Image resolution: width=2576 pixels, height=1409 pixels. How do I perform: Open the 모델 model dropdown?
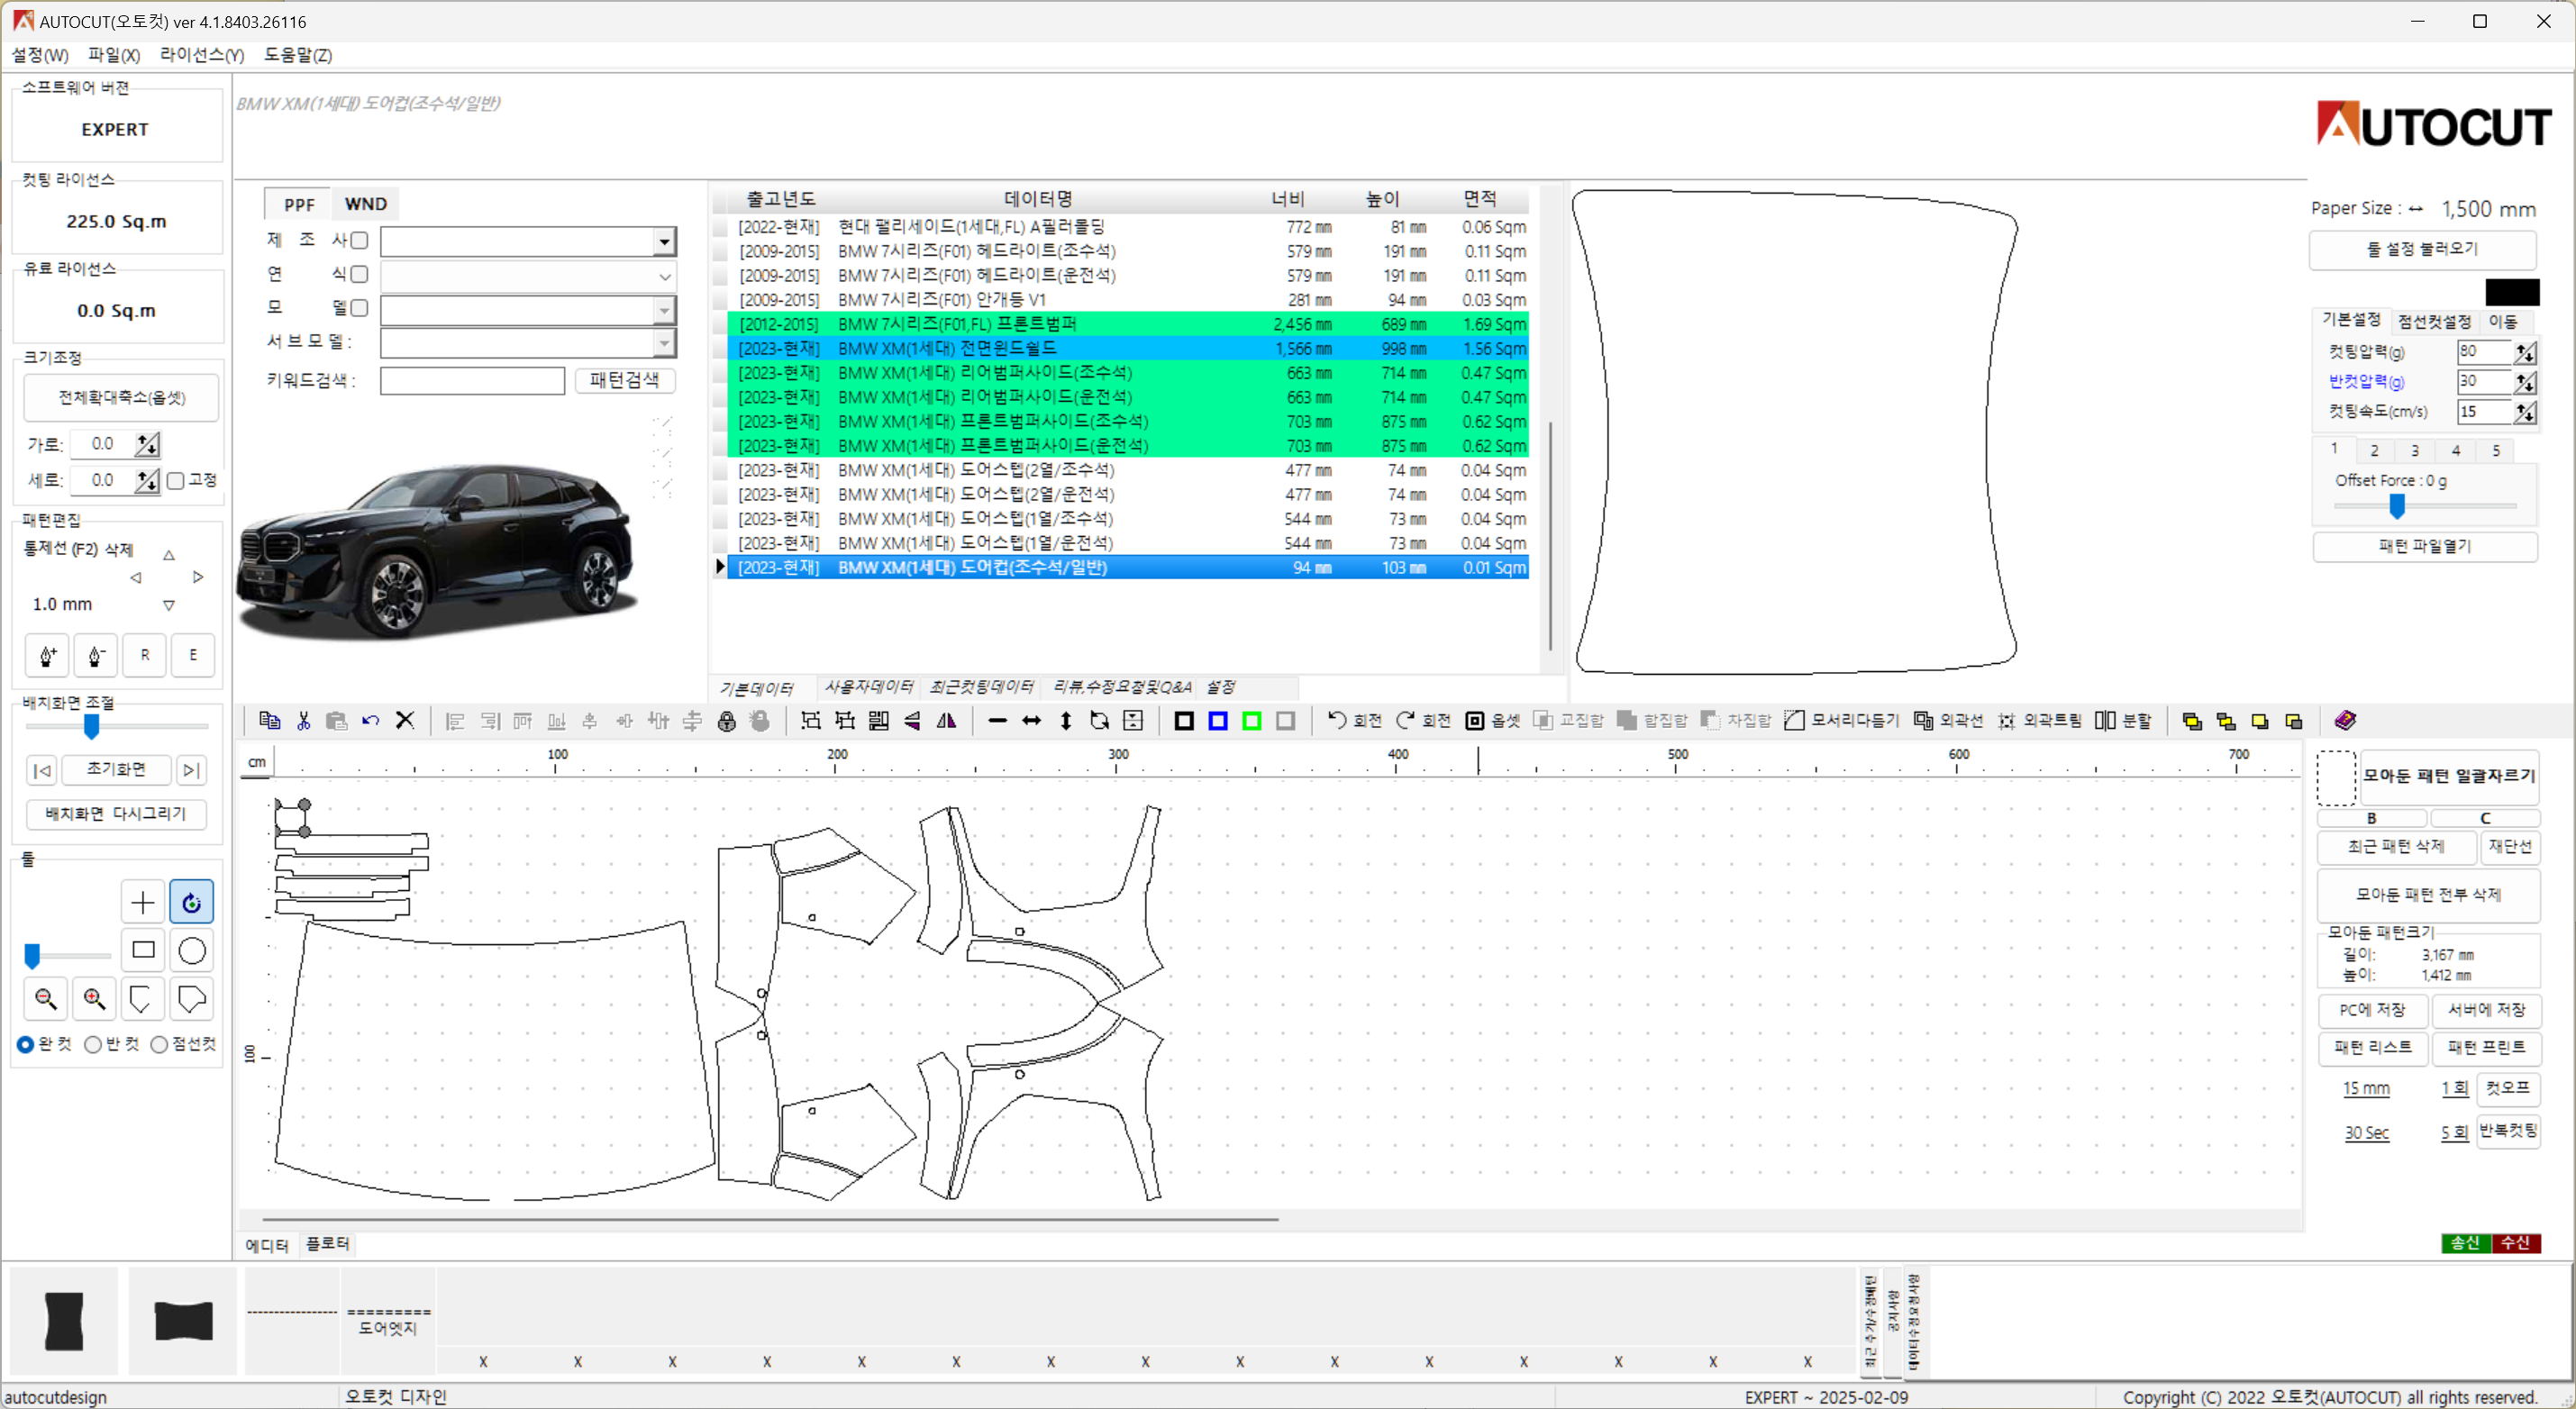pyautogui.click(x=664, y=310)
